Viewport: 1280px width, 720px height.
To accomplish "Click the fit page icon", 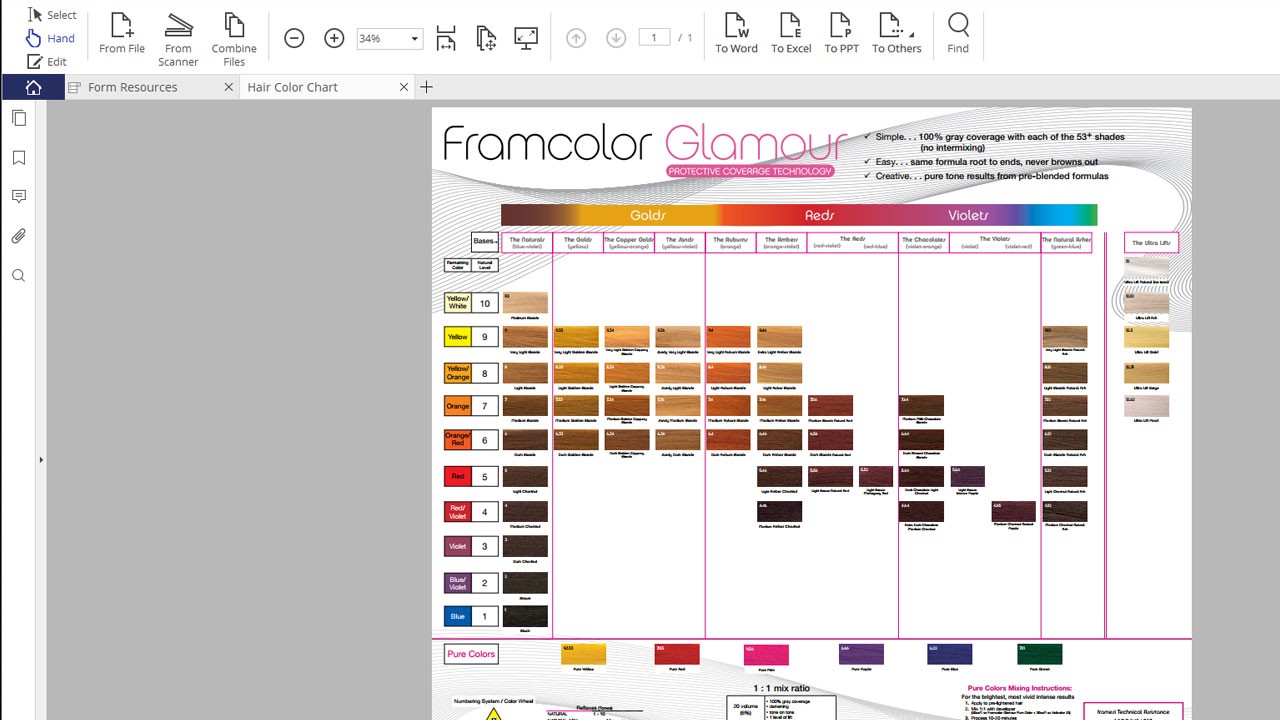I will pos(486,38).
